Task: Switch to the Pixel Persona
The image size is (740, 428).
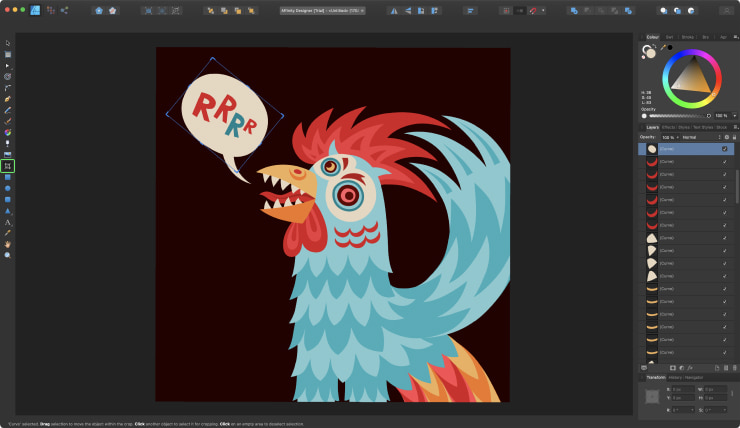Action: [50, 10]
